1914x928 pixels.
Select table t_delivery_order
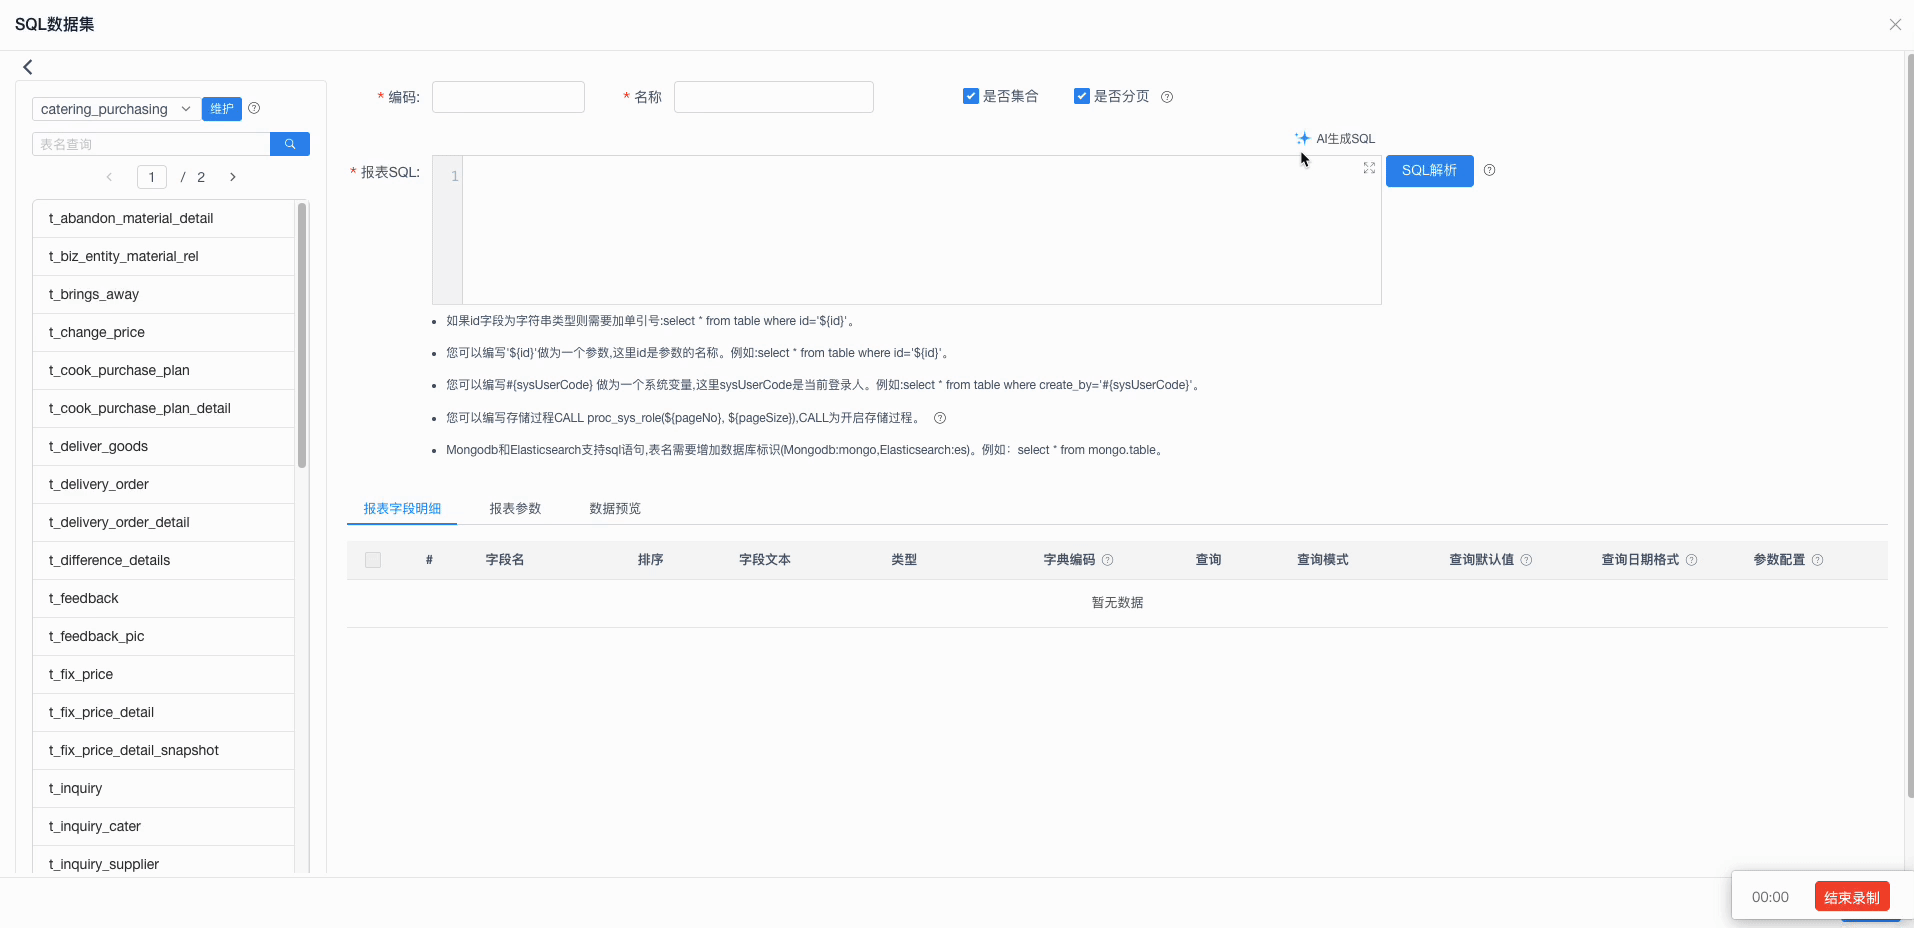click(x=163, y=485)
